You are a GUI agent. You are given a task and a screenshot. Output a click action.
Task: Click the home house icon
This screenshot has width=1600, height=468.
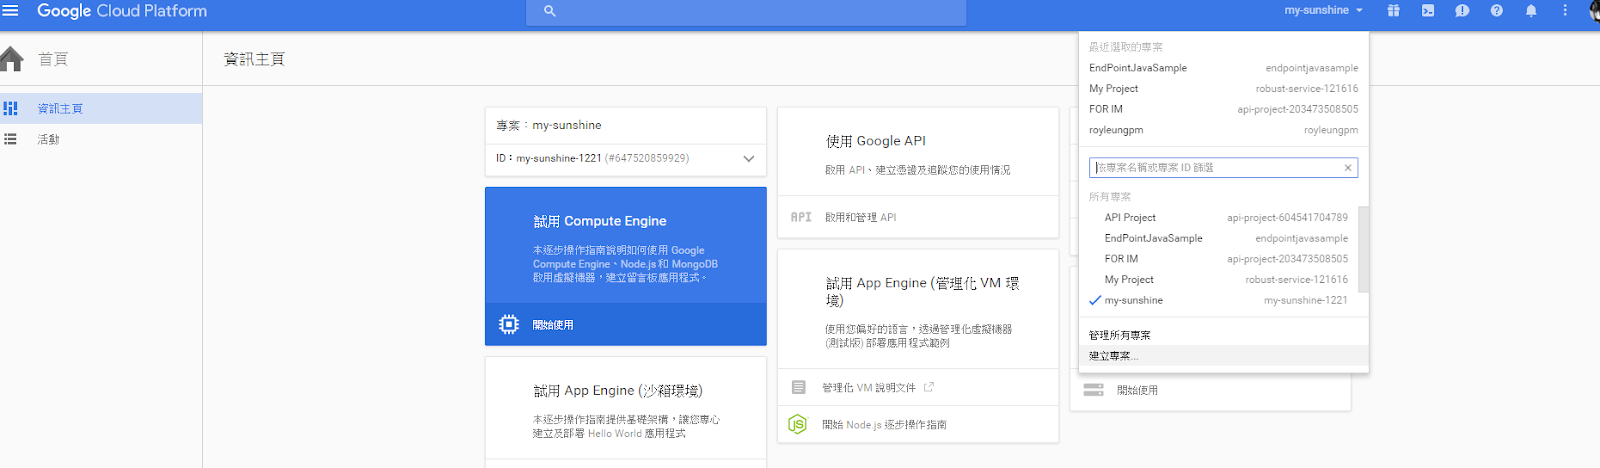12,59
